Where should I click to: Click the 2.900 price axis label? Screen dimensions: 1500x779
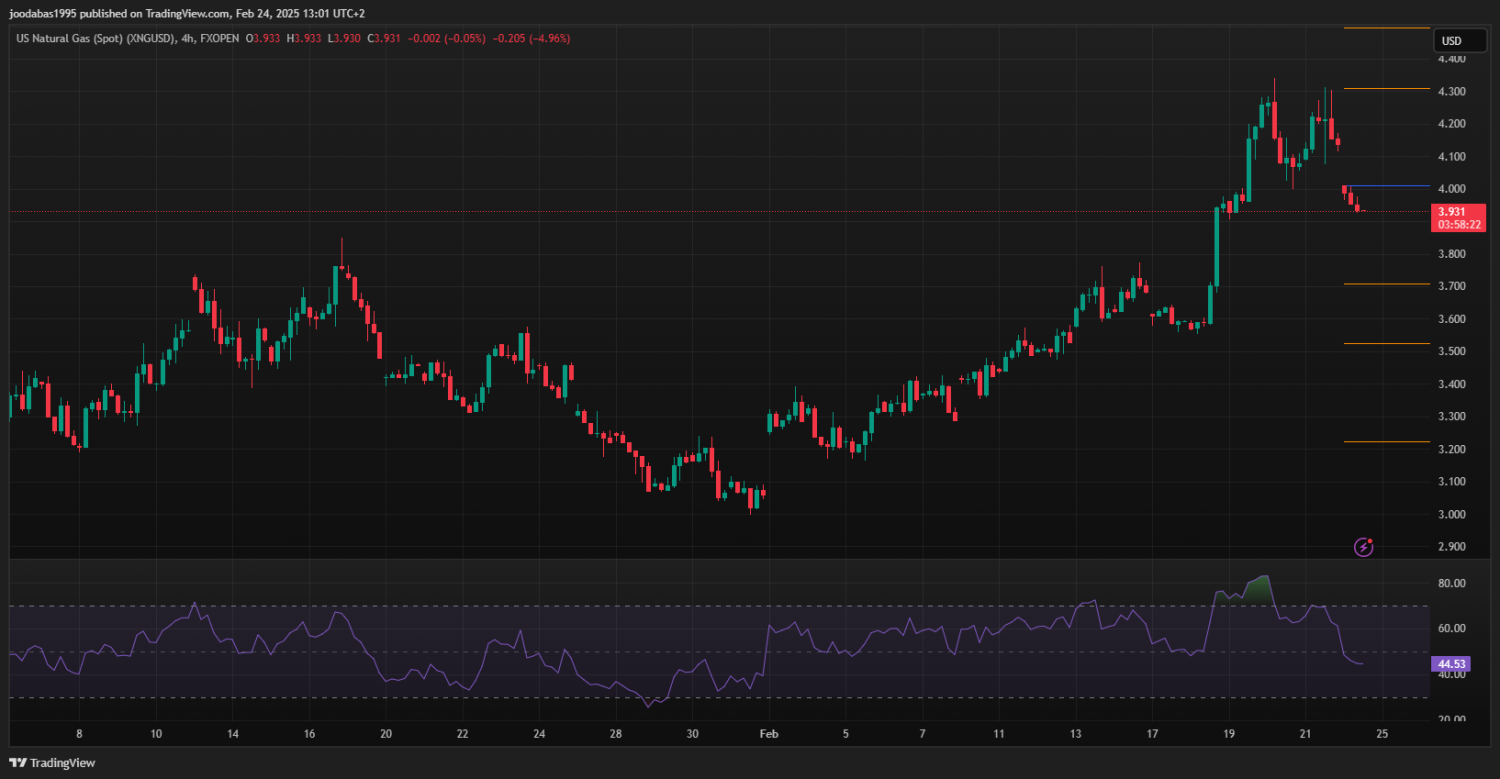click(1451, 547)
